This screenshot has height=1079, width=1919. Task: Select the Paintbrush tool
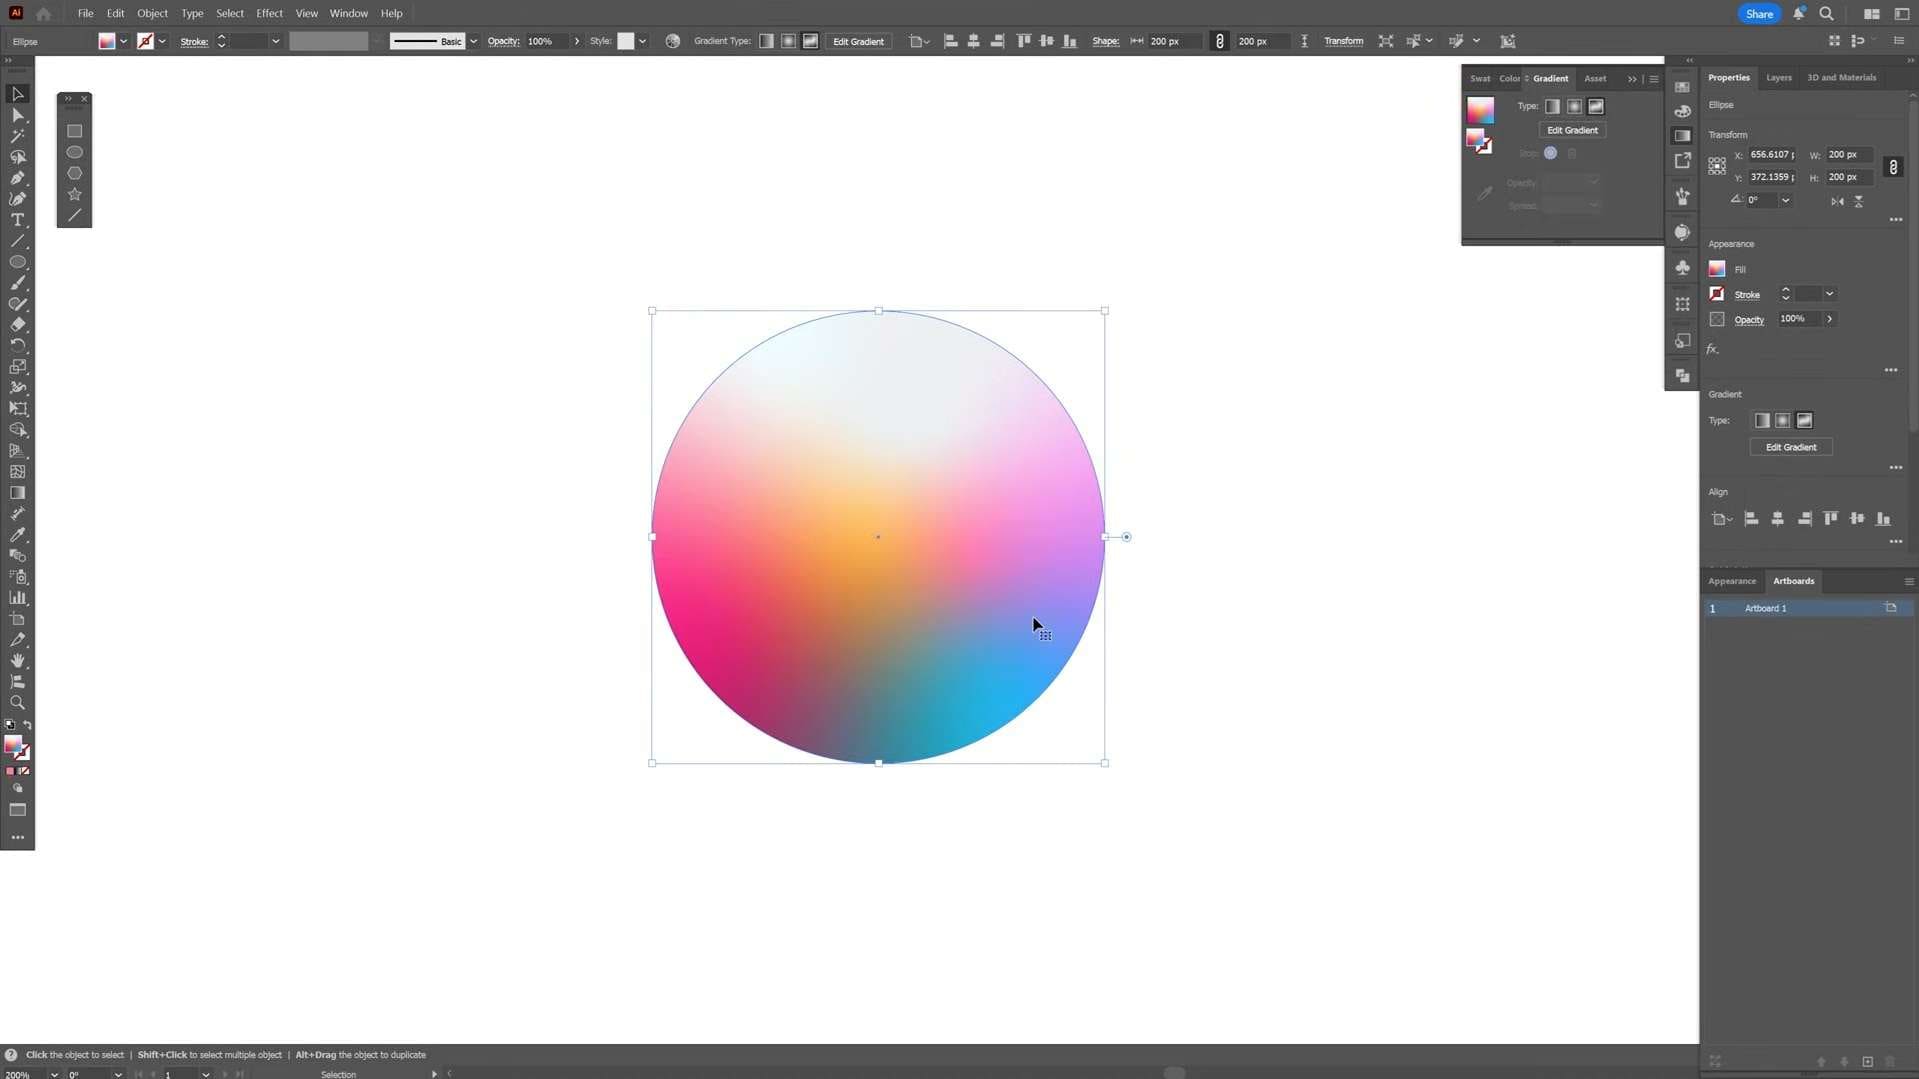(17, 283)
